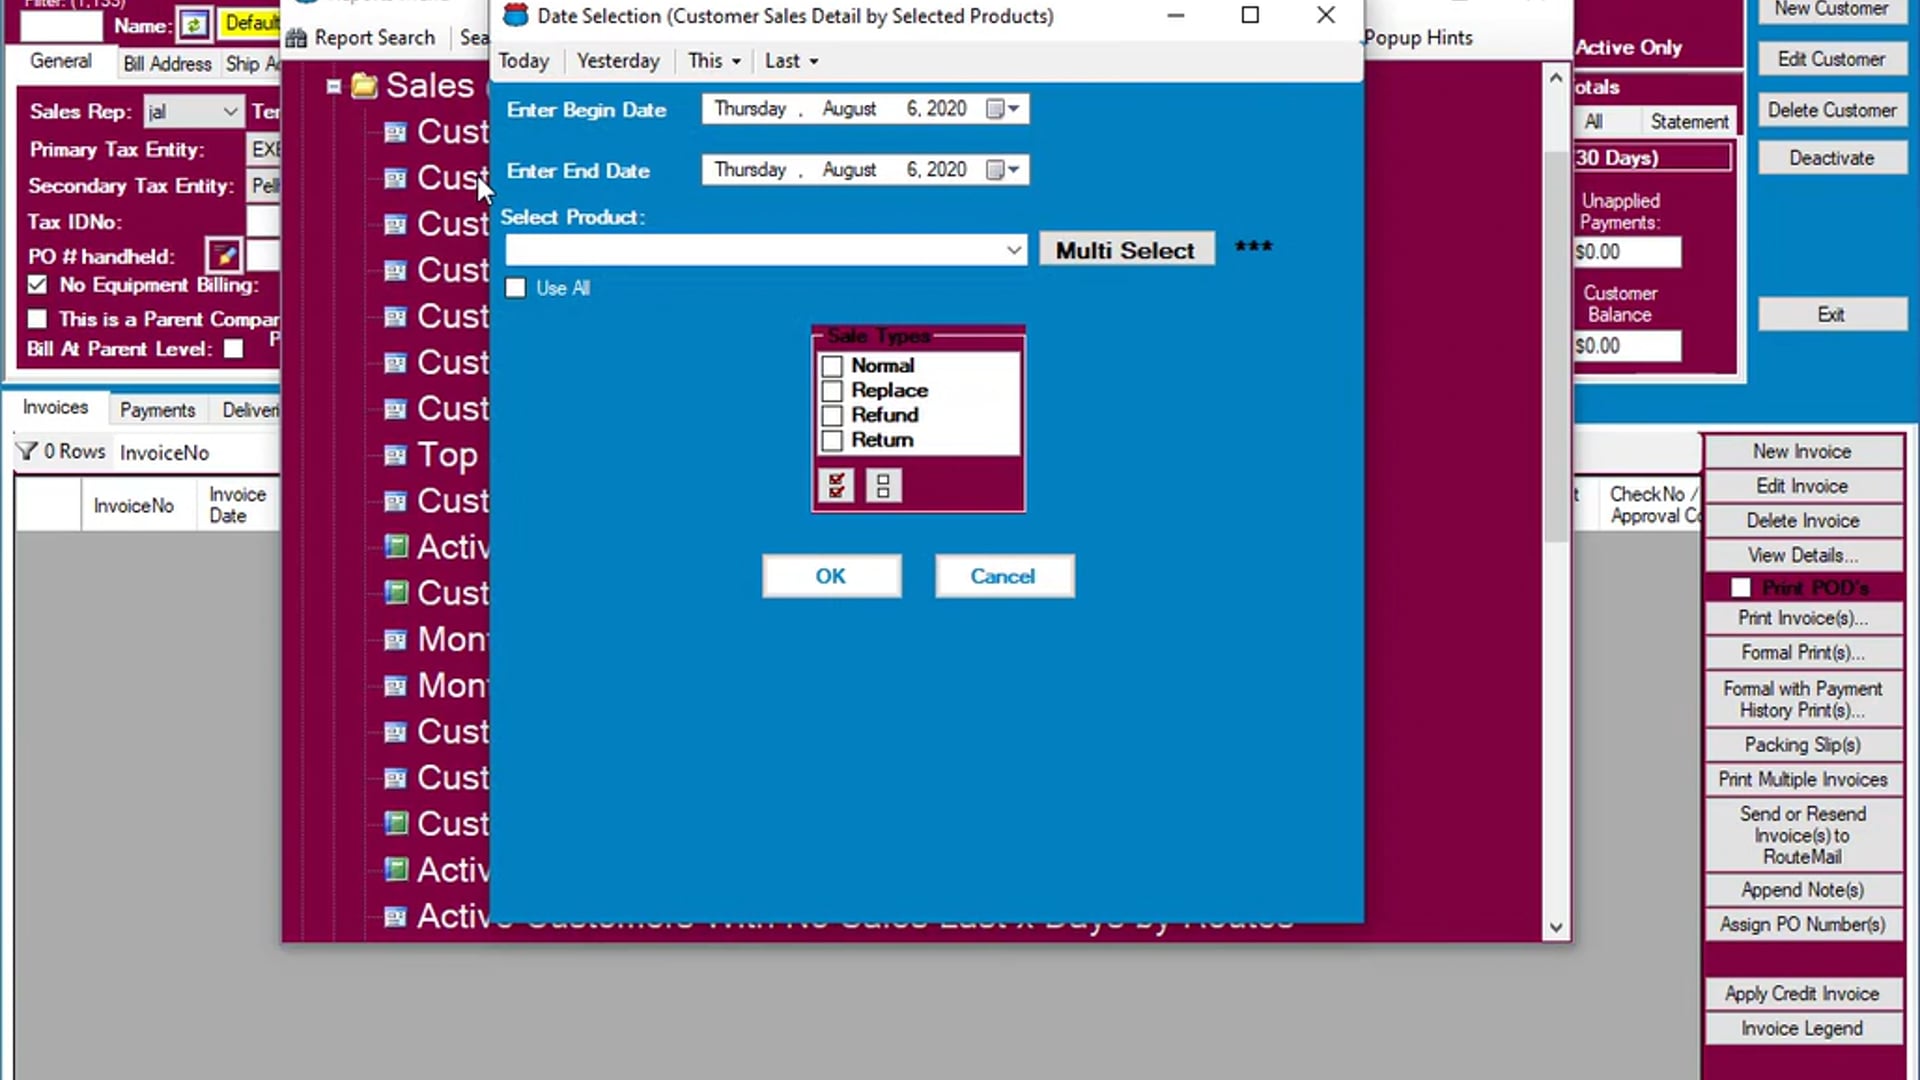Toggle Bill At Parent Level checkbox
1920x1080 pixels.
click(x=233, y=349)
